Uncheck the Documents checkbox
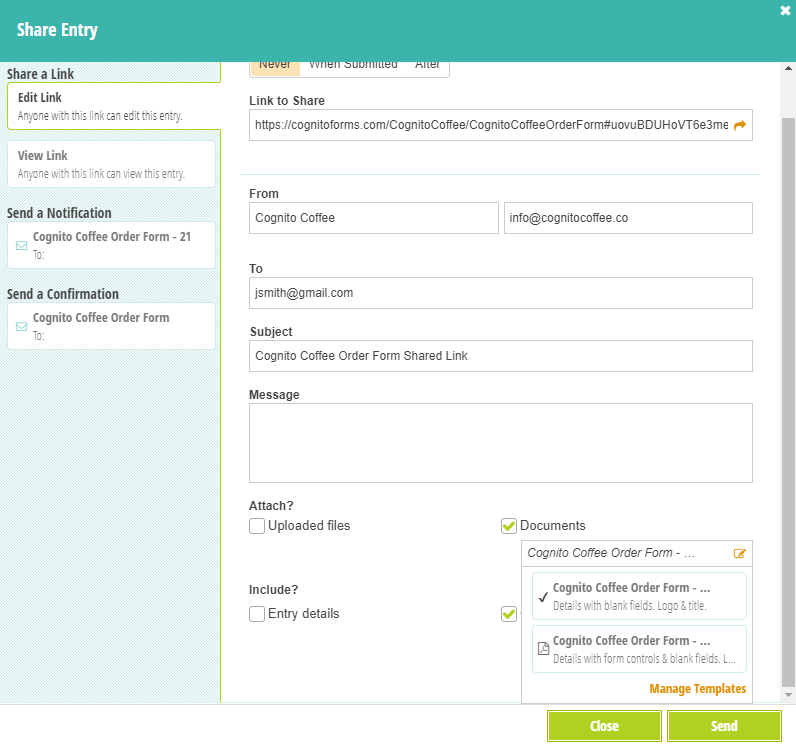 click(x=509, y=526)
